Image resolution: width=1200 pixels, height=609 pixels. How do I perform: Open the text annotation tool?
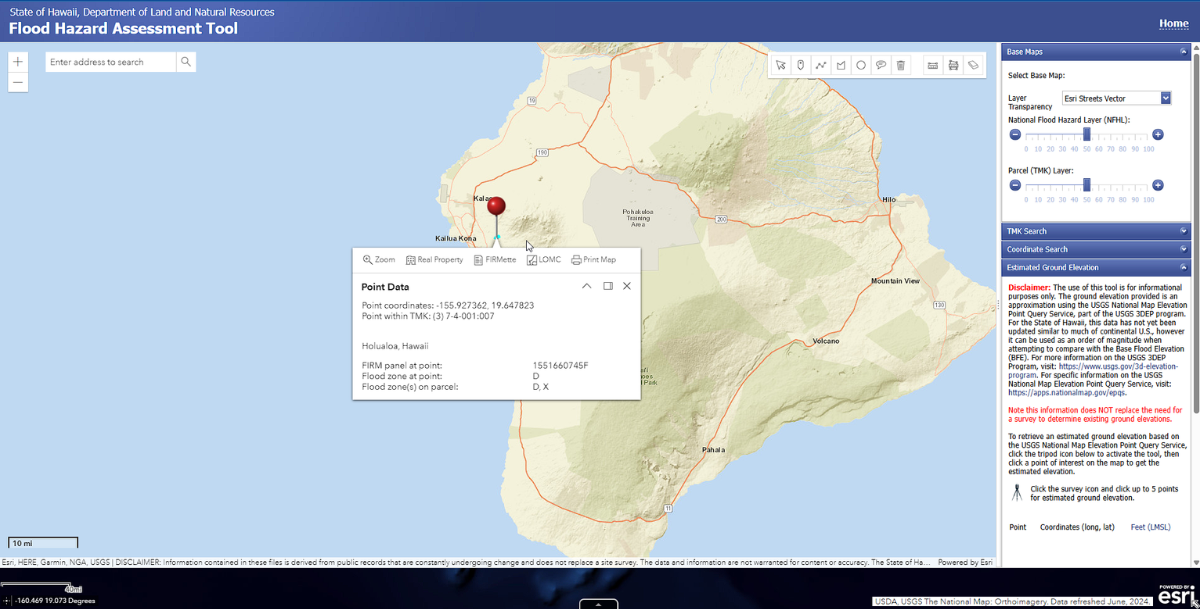click(x=881, y=64)
